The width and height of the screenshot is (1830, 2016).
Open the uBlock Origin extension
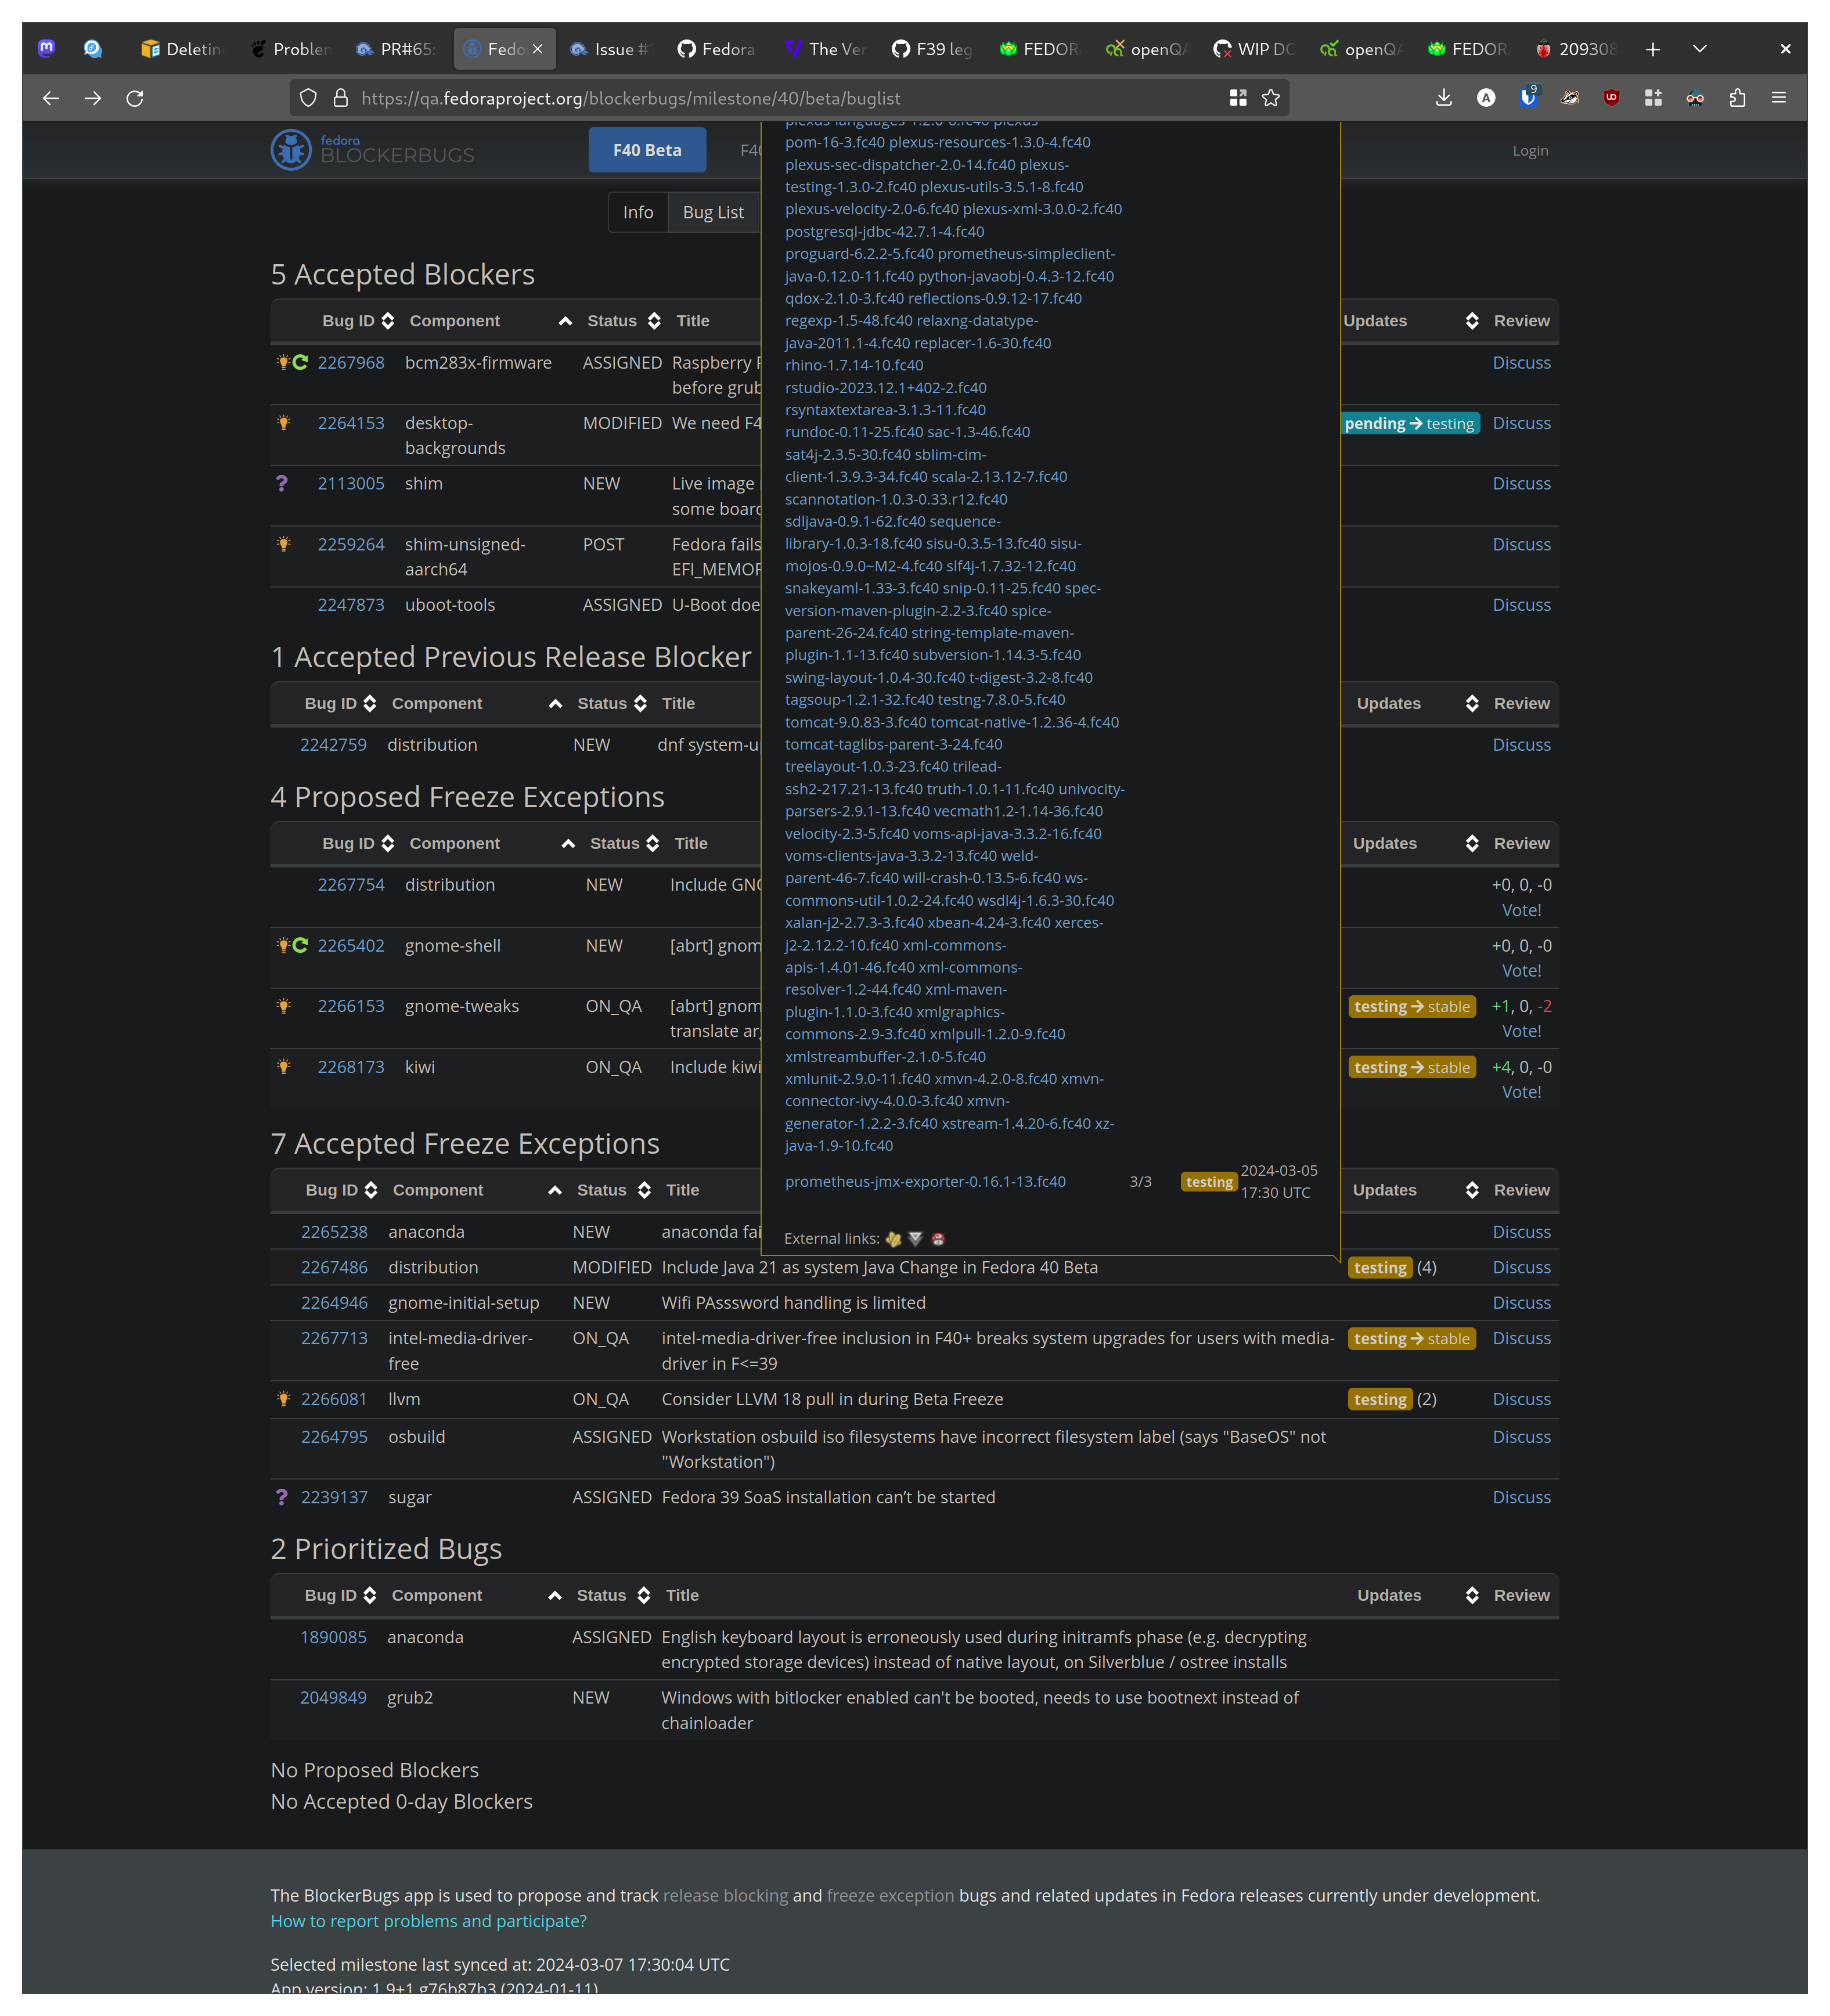pos(1612,98)
